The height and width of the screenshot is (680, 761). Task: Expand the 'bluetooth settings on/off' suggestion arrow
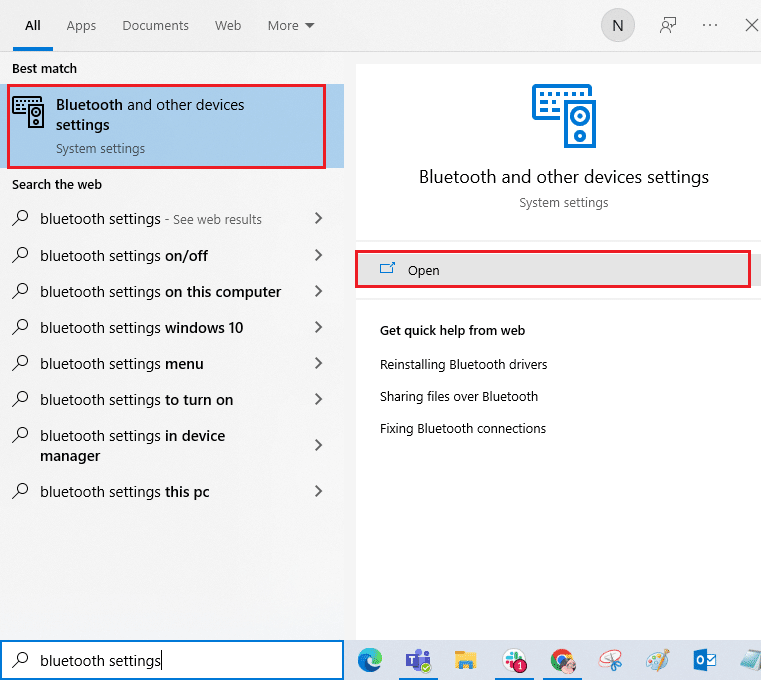point(318,255)
